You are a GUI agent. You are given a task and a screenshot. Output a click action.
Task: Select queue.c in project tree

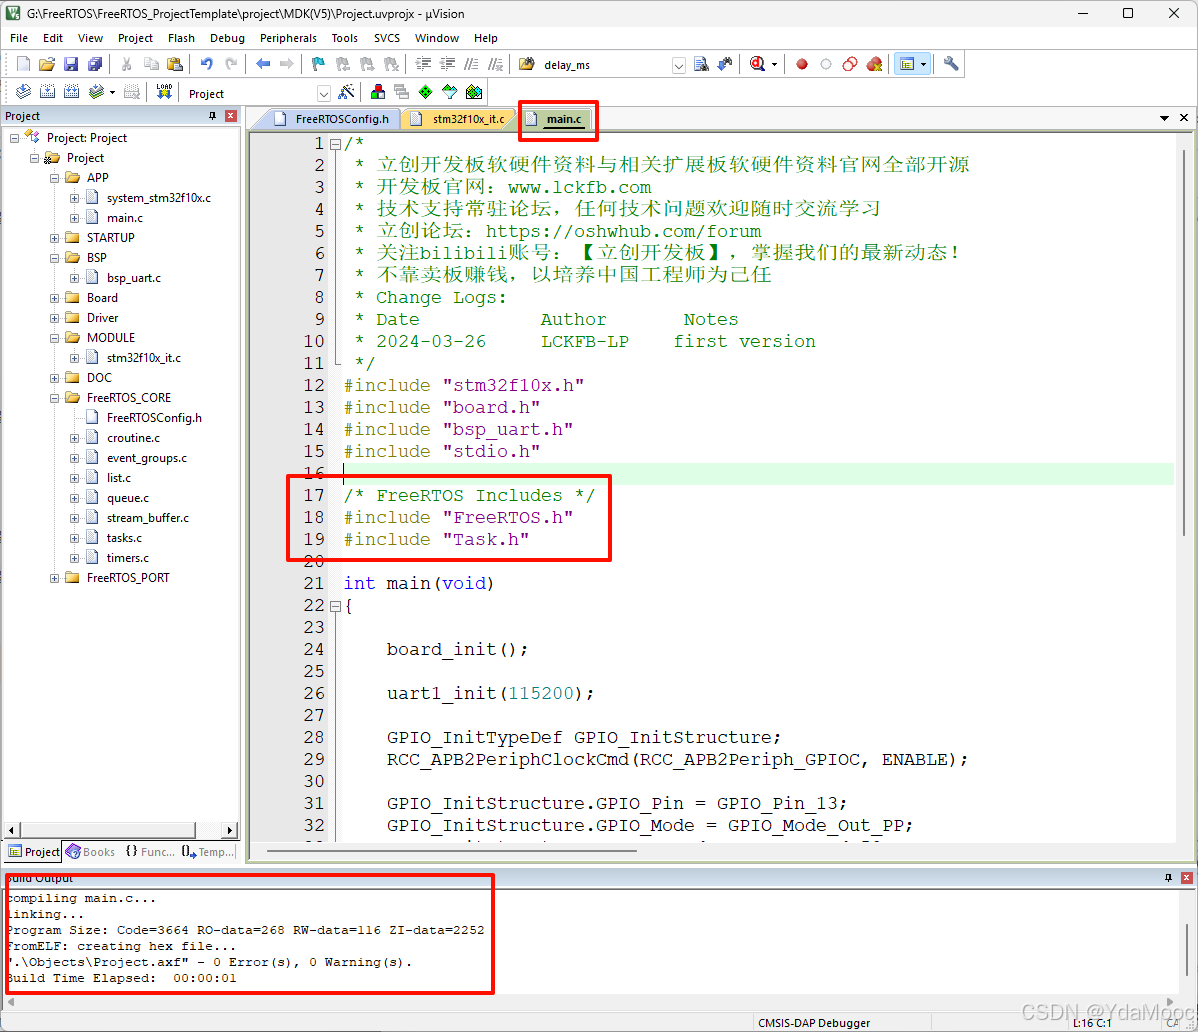pyautogui.click(x=128, y=498)
